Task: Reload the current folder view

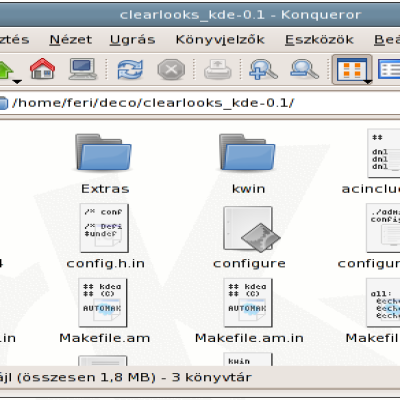Action: (x=130, y=69)
